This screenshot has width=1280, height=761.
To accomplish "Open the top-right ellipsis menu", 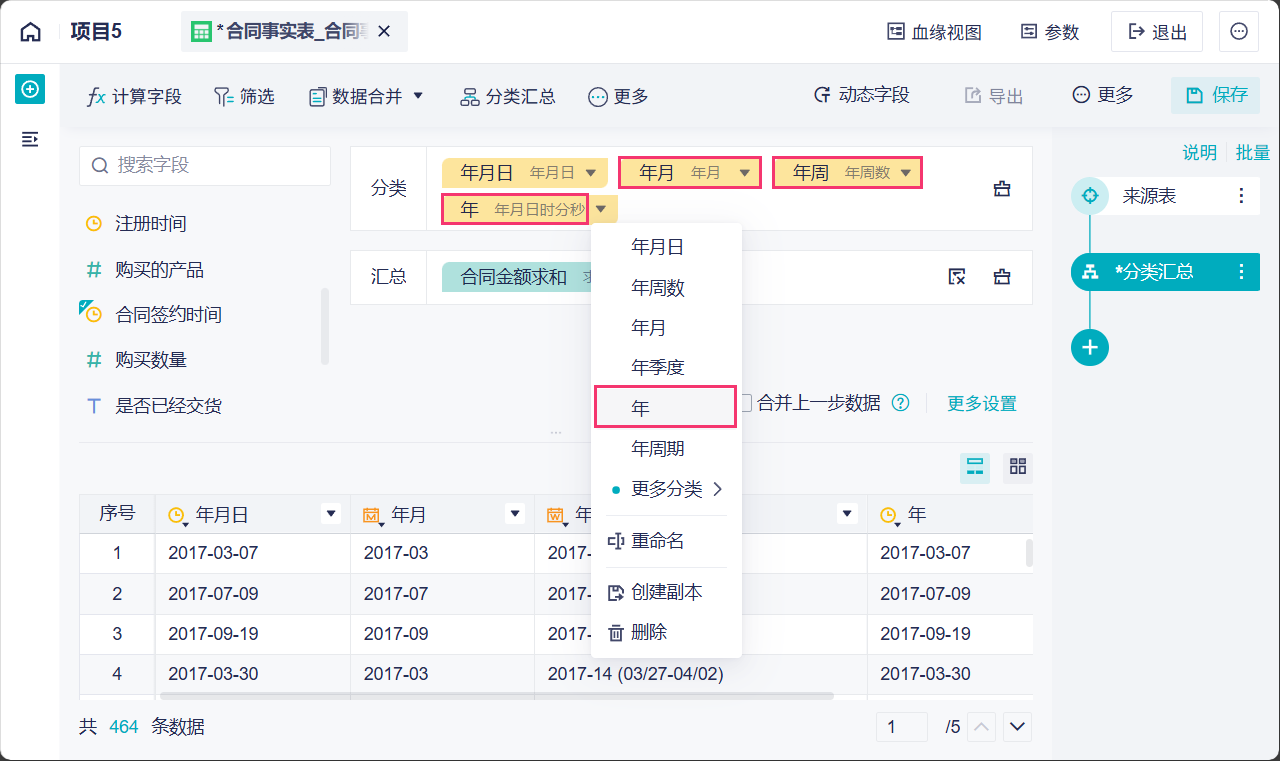I will pos(1239,32).
